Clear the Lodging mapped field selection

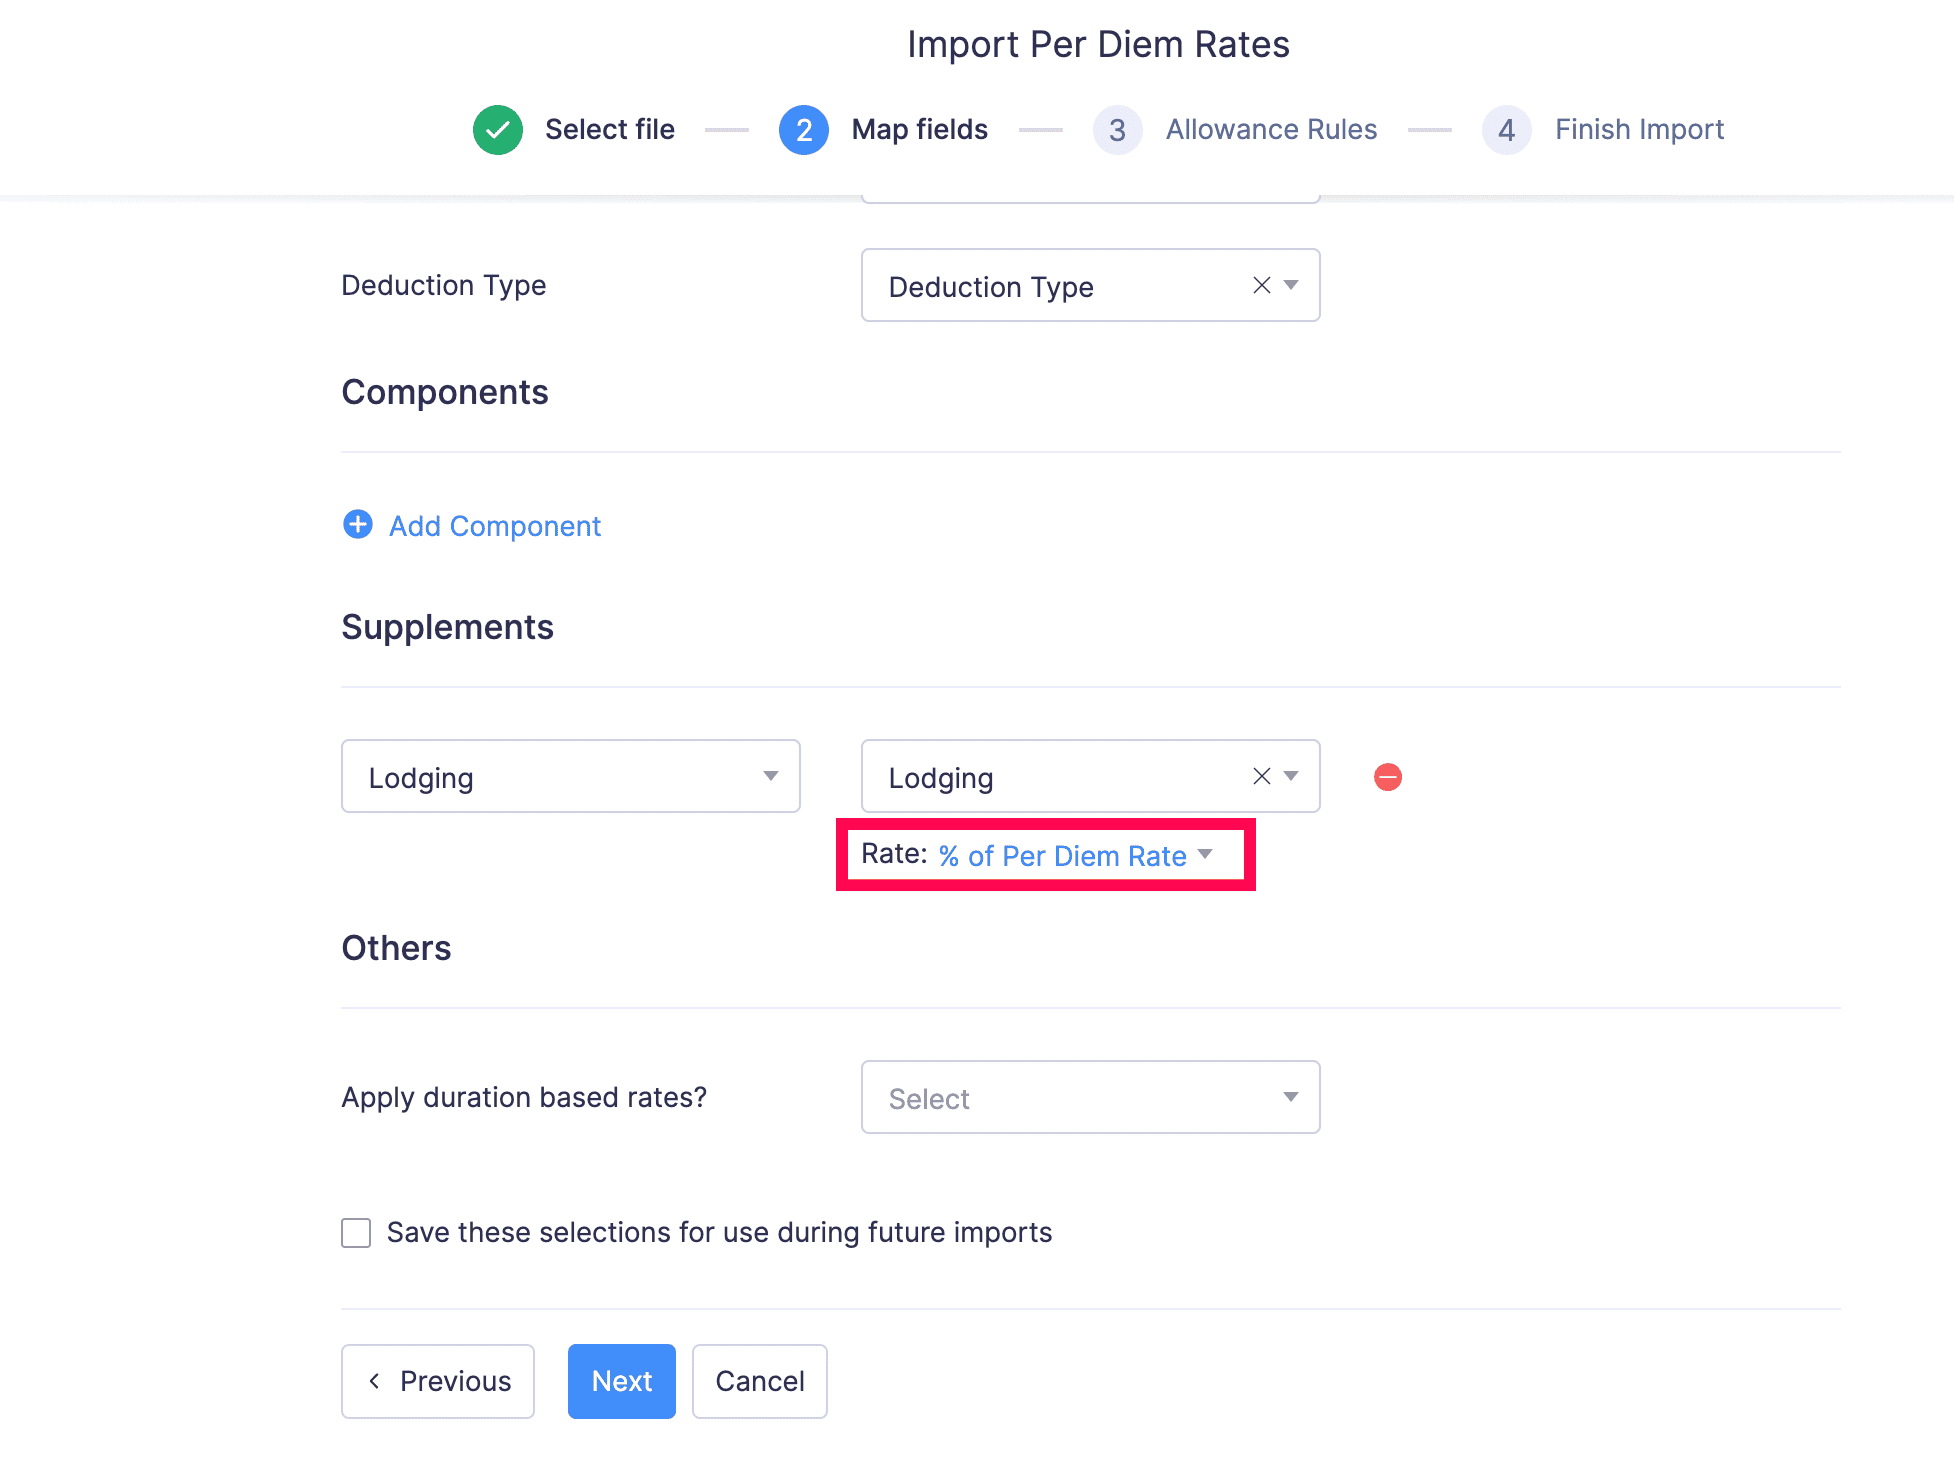(1261, 776)
